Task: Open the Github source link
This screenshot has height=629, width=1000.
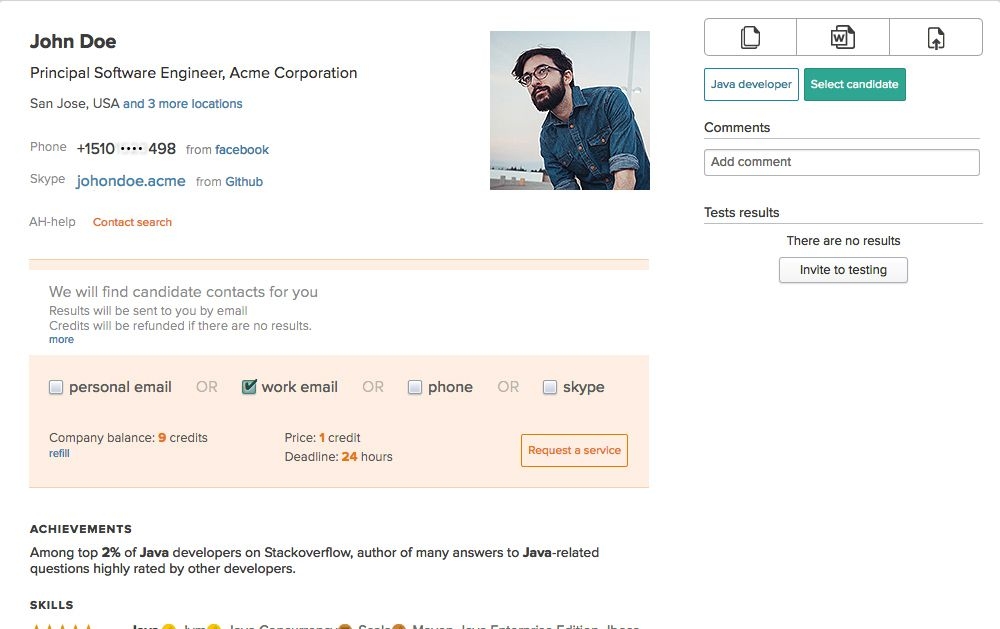Action: pyautogui.click(x=244, y=182)
